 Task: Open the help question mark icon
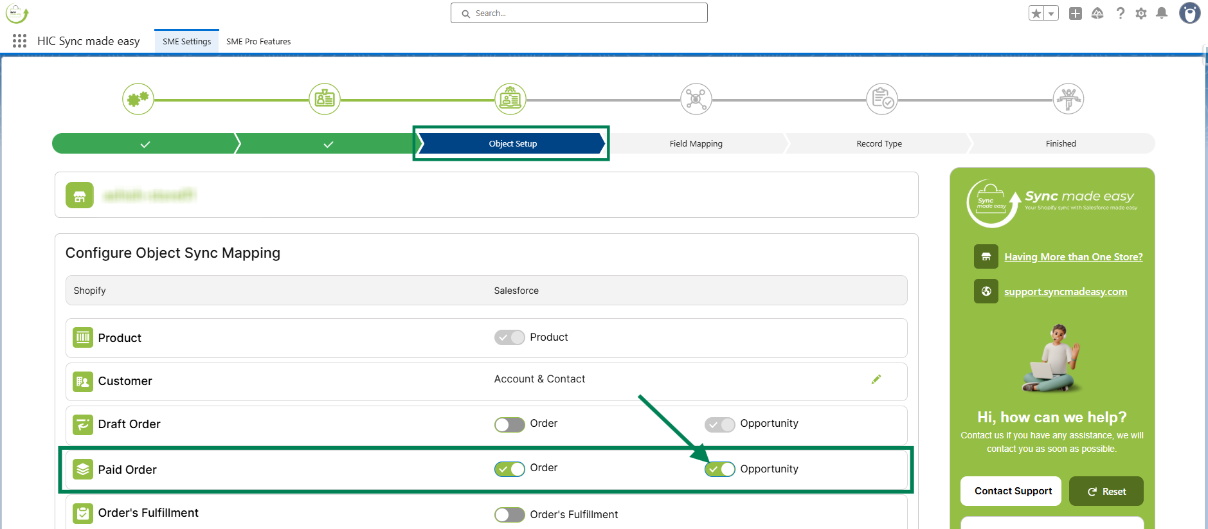tap(1120, 13)
